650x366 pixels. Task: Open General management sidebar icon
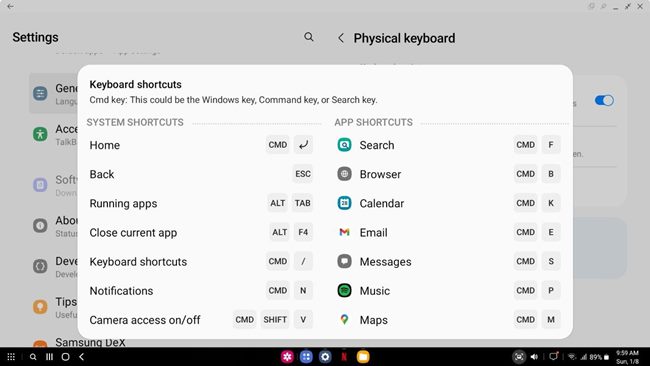pos(40,93)
